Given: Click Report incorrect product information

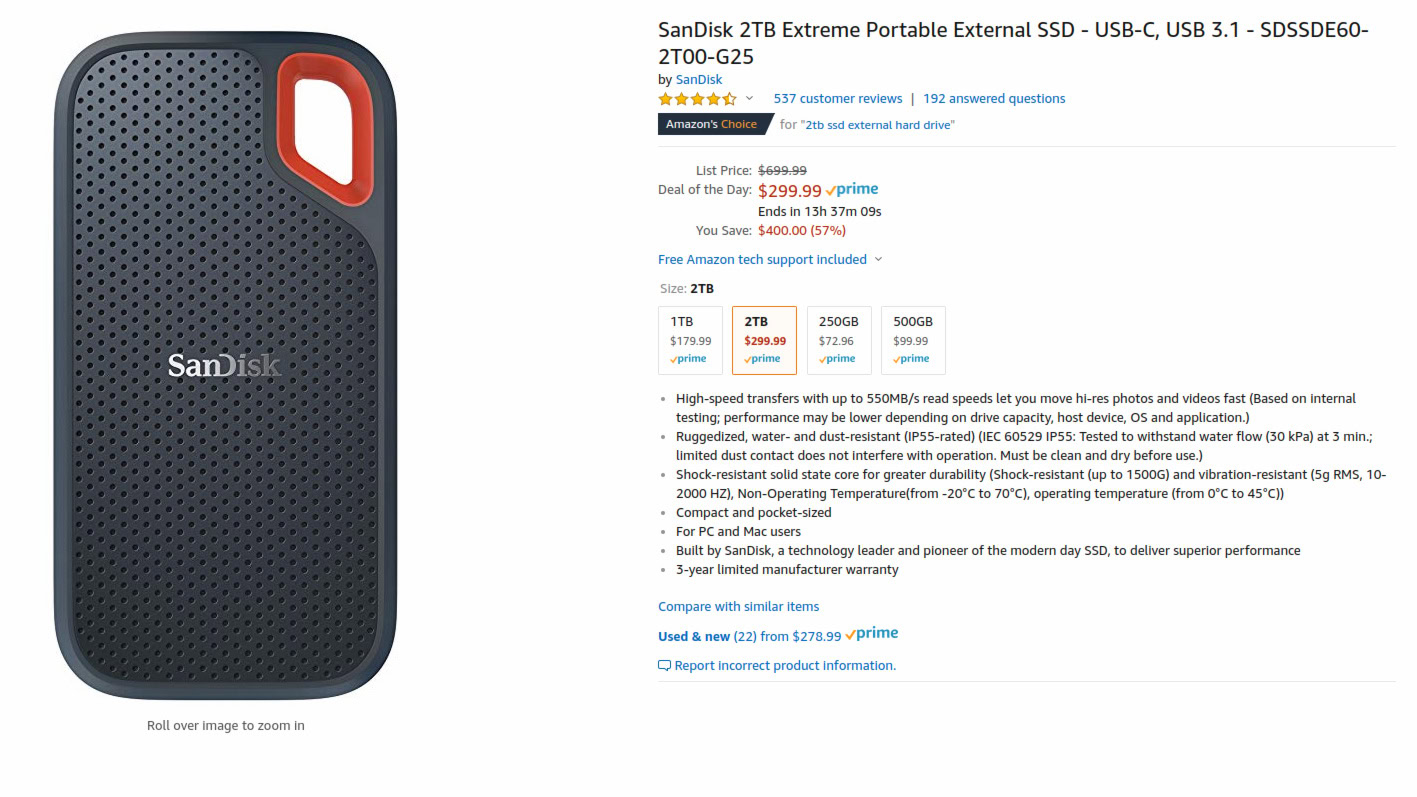Looking at the screenshot, I should pos(785,666).
